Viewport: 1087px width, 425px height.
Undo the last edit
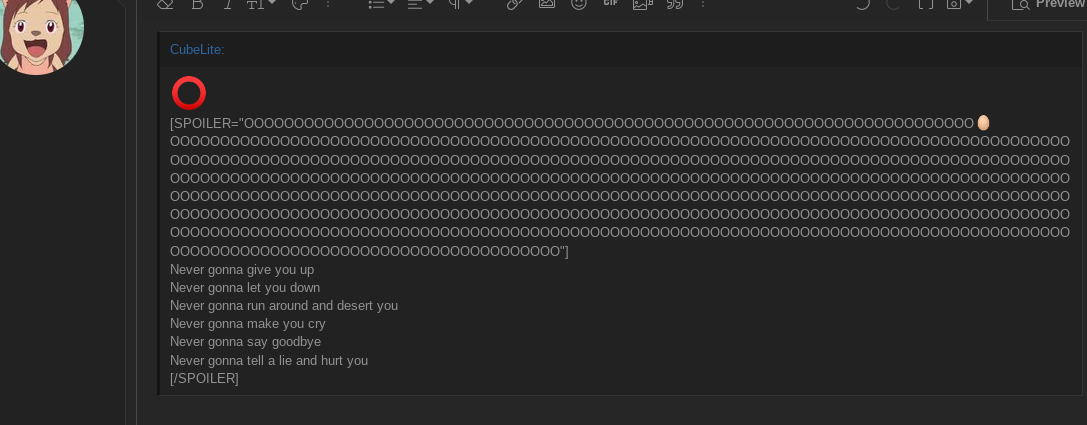[862, 3]
